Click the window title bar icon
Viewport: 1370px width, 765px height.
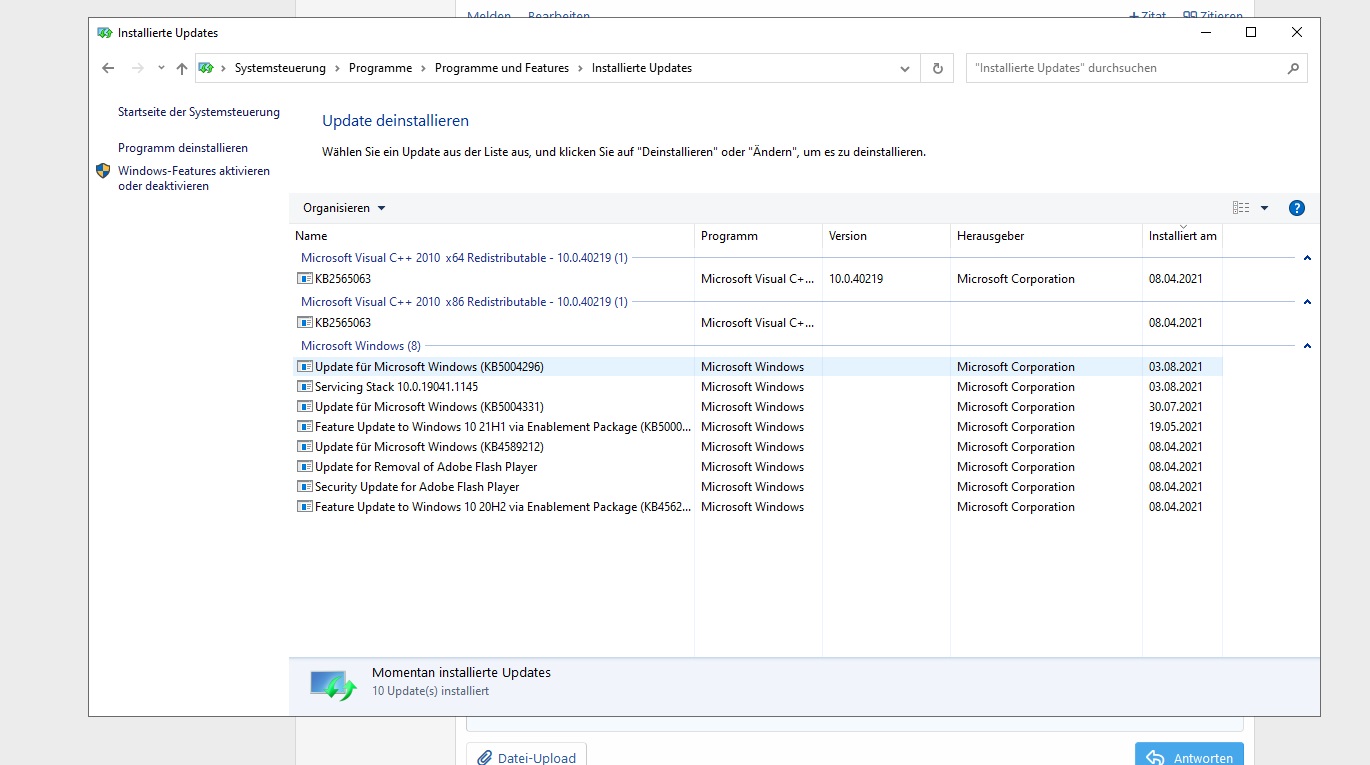(x=105, y=32)
